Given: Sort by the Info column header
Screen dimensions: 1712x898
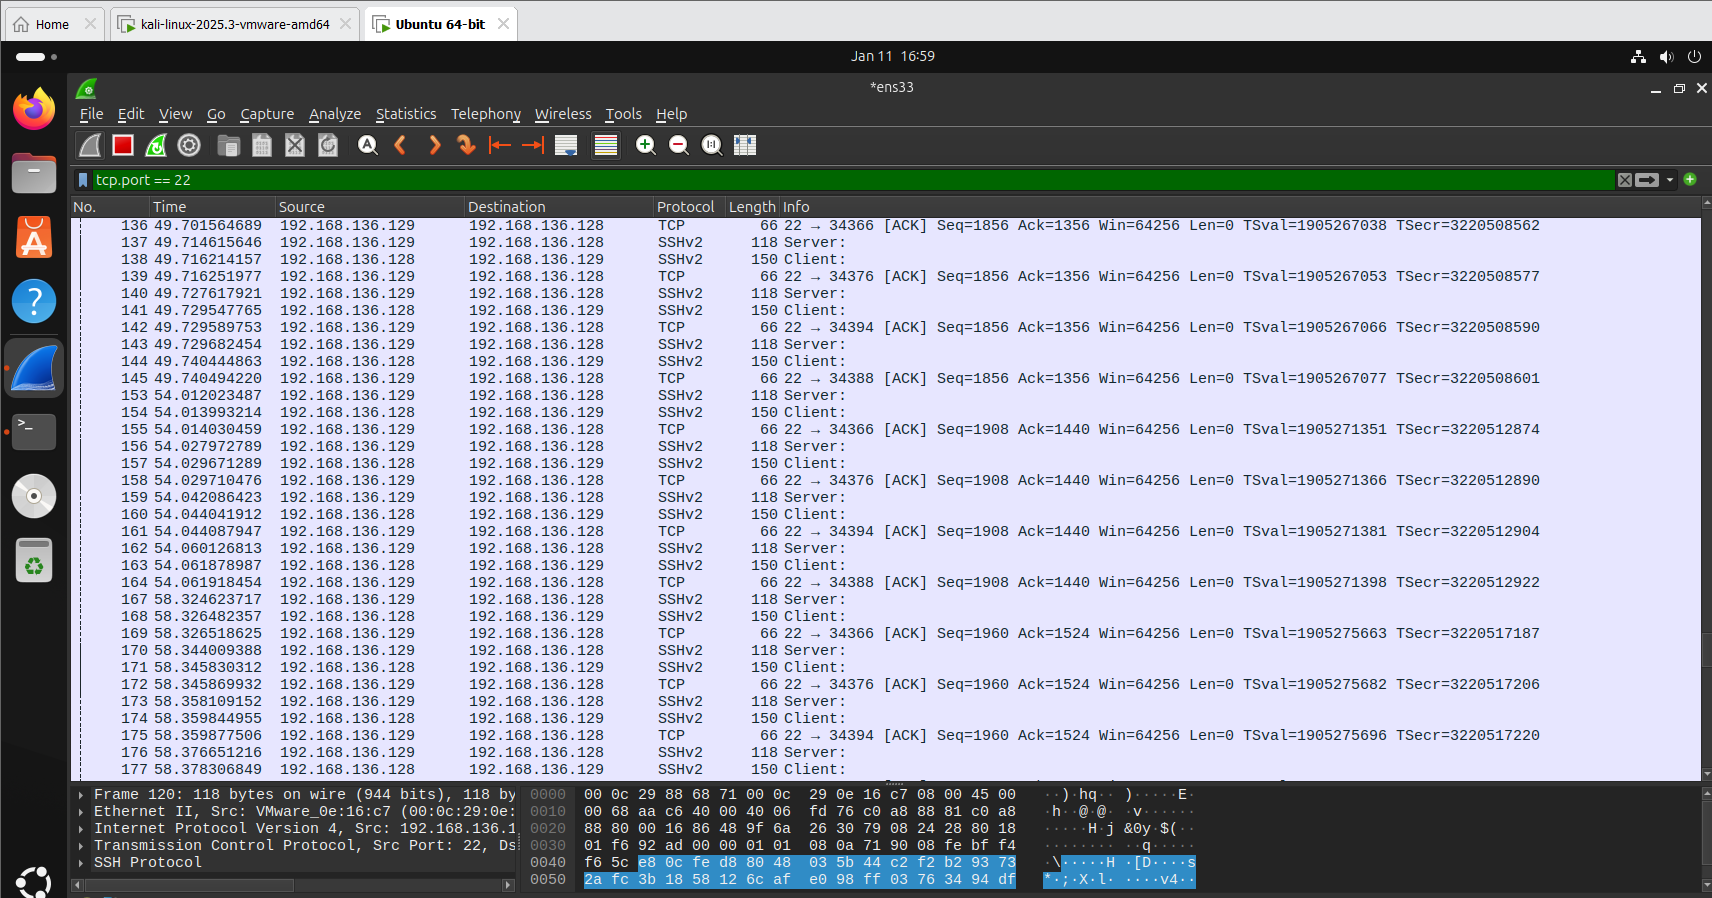Looking at the screenshot, I should 1240,207.
